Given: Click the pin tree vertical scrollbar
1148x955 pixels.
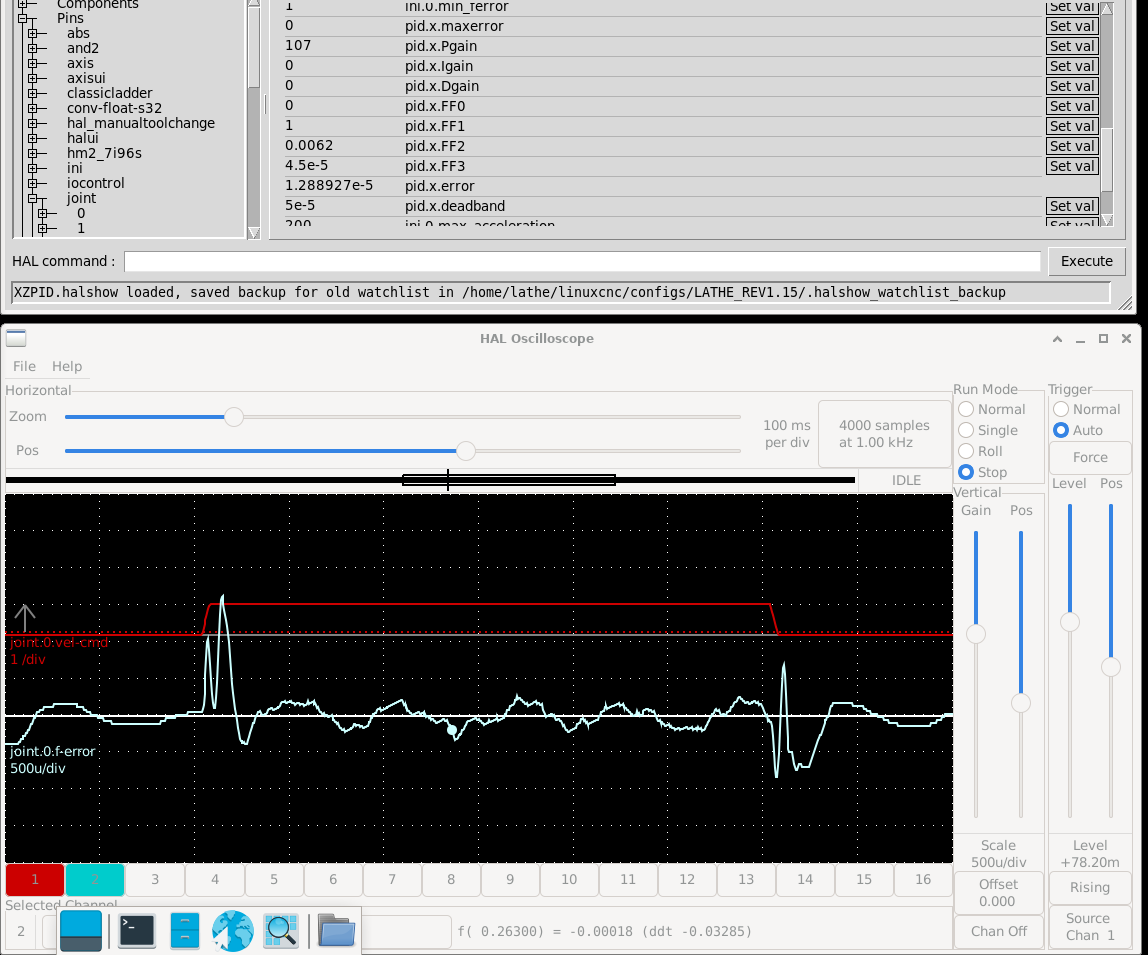Looking at the screenshot, I should [254, 117].
